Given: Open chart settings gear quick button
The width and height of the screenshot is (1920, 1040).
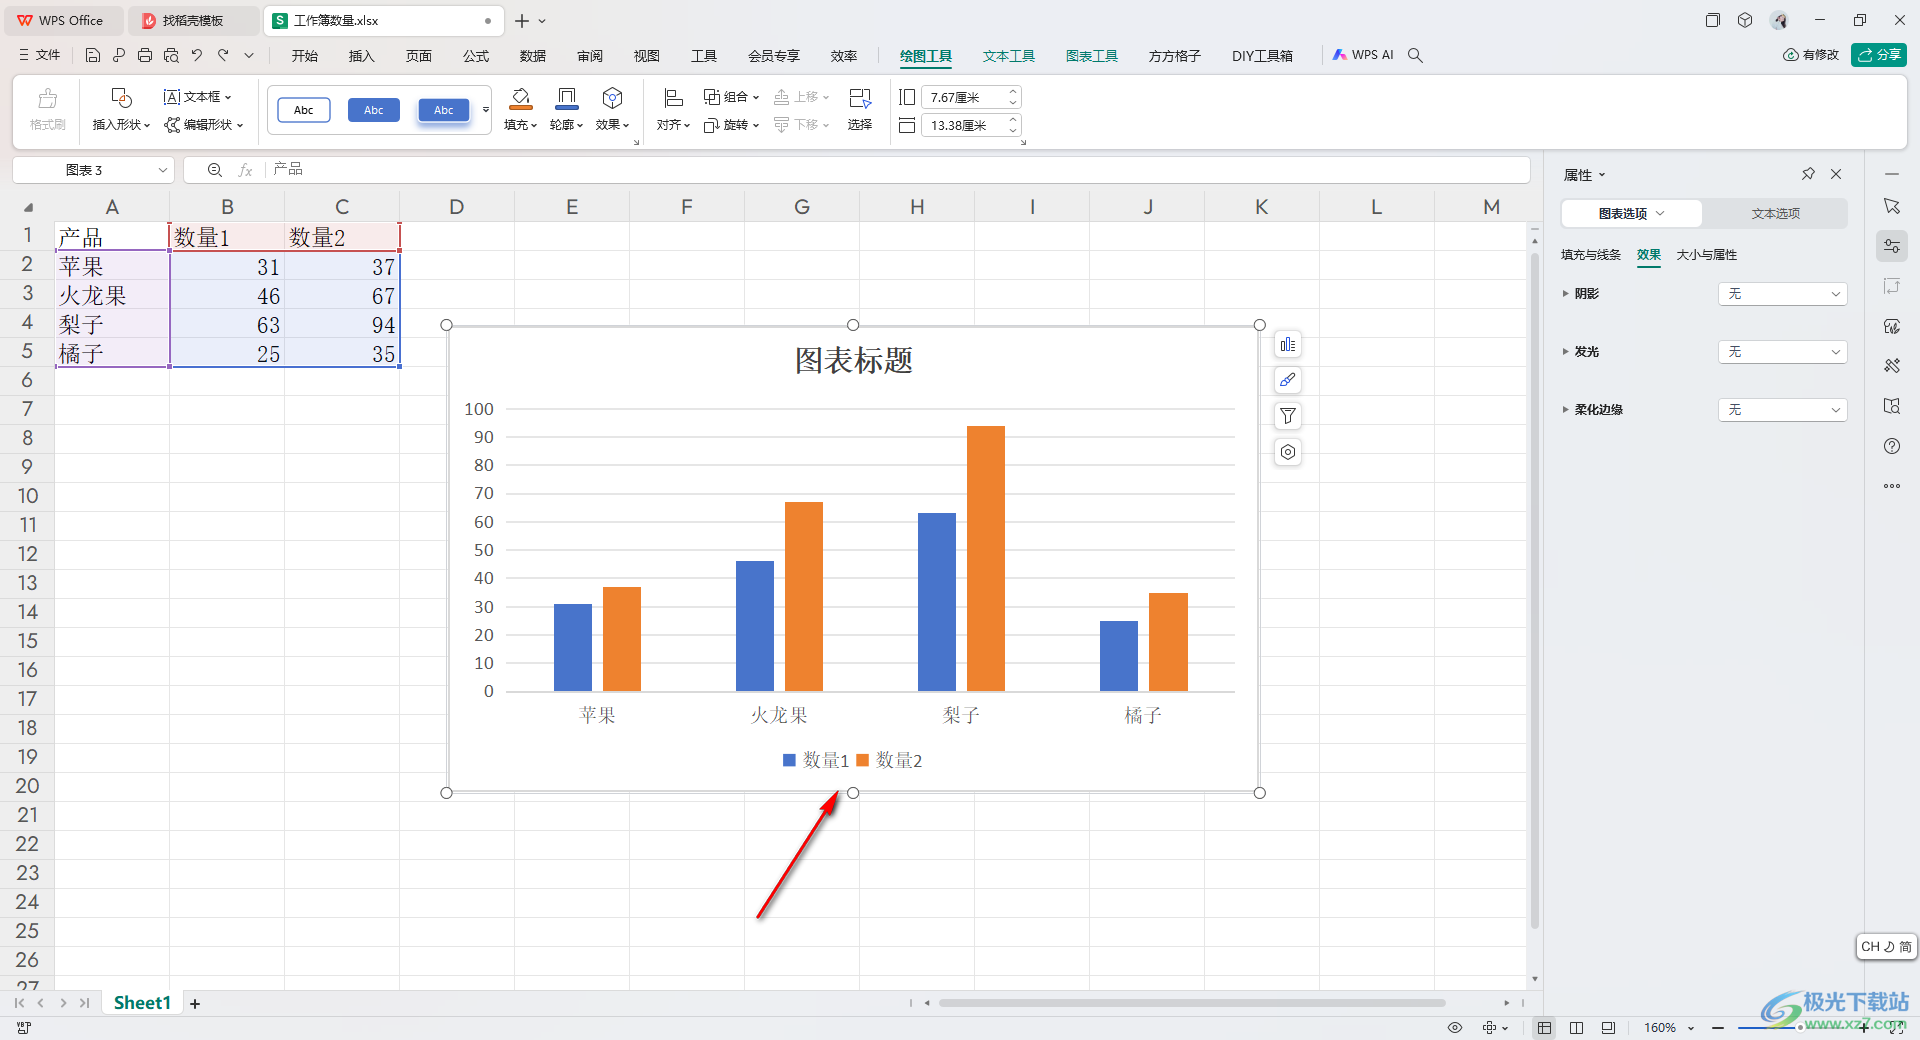Looking at the screenshot, I should pos(1288,452).
